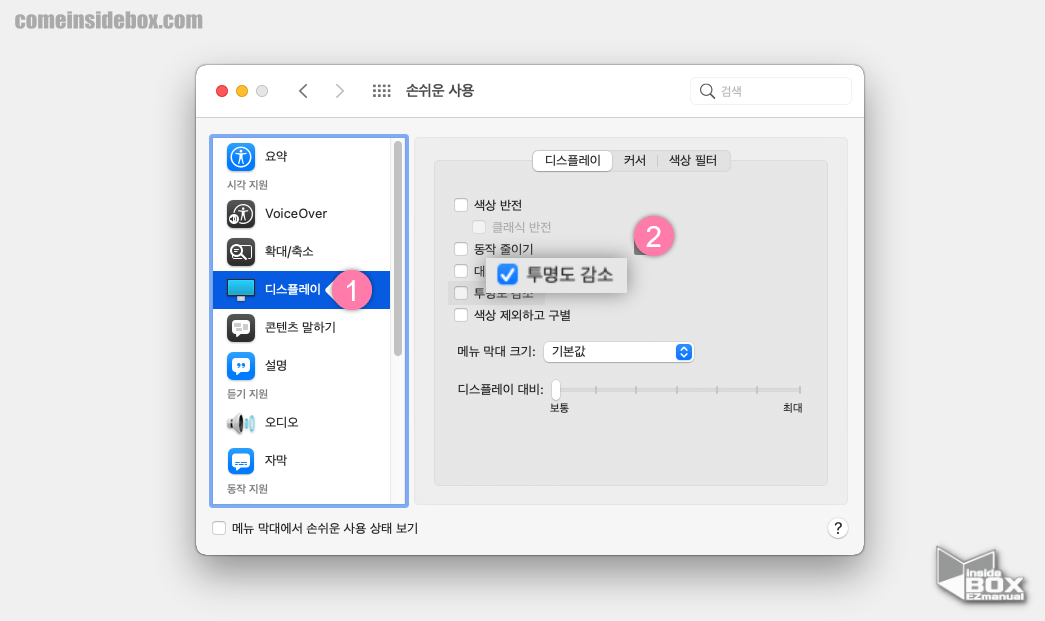Viewport: 1045px width, 621px height.
Task: Click the search magnifier icon
Action: [x=707, y=91]
